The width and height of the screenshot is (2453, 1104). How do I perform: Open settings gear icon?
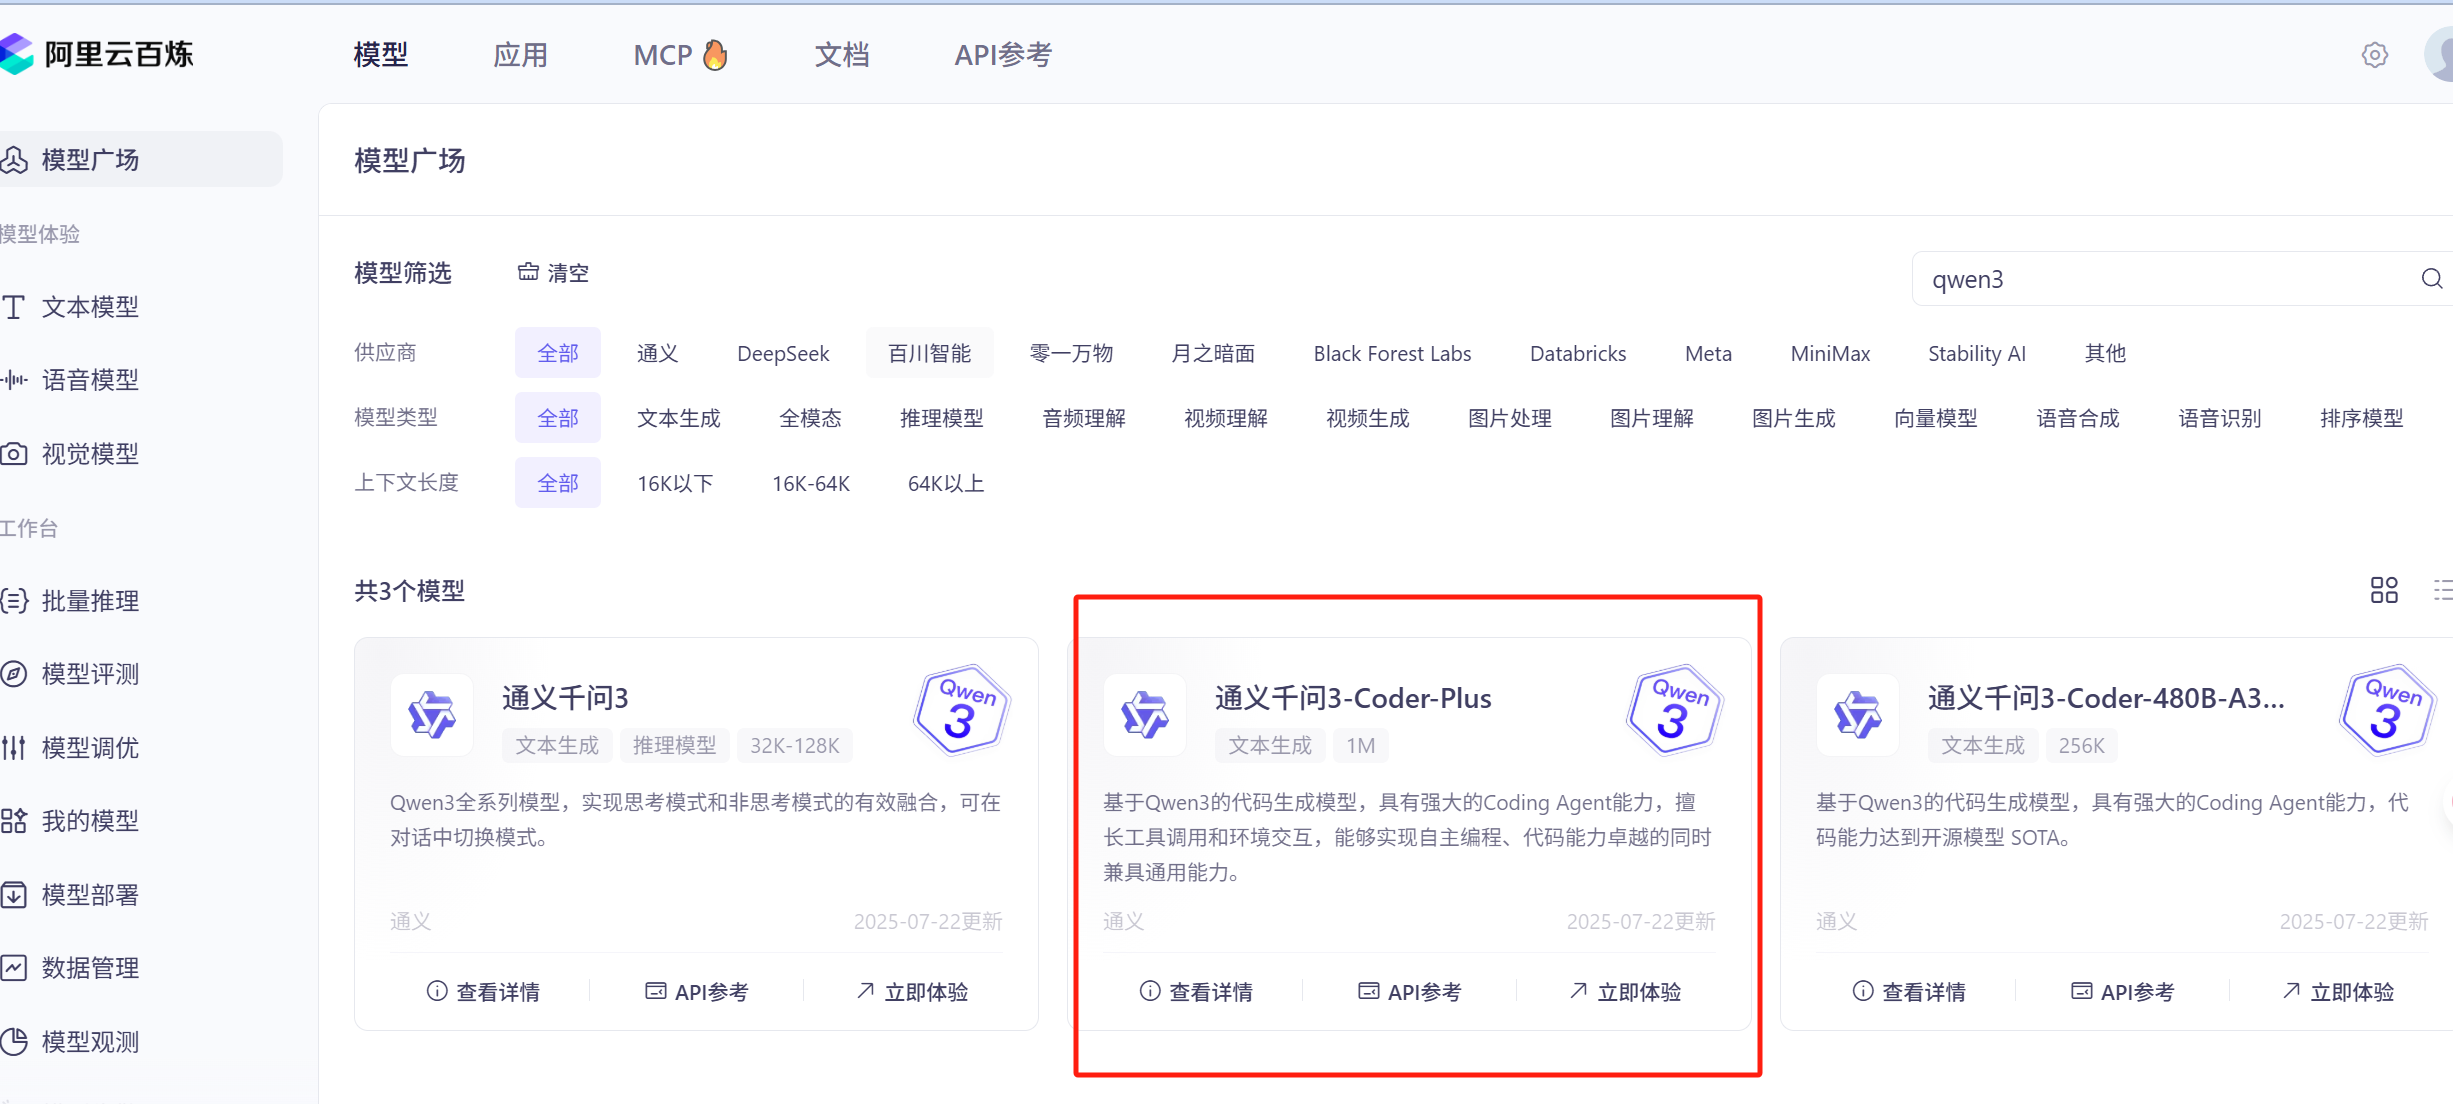coord(2375,55)
